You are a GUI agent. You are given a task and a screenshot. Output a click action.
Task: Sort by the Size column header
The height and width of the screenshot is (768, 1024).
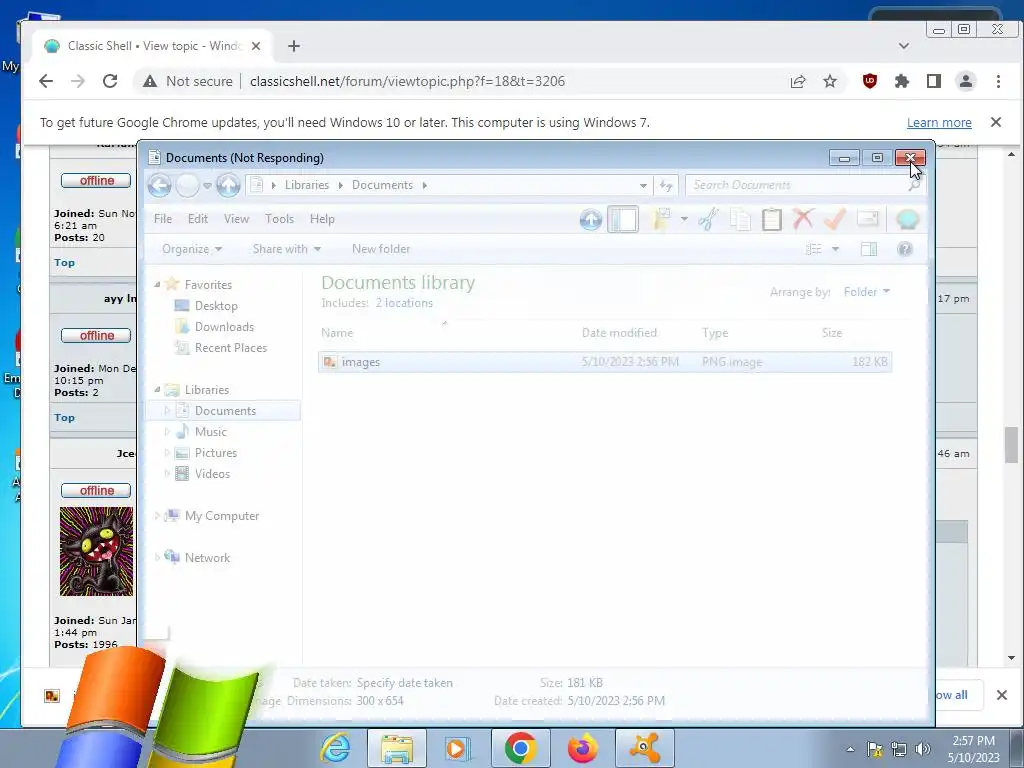point(832,332)
